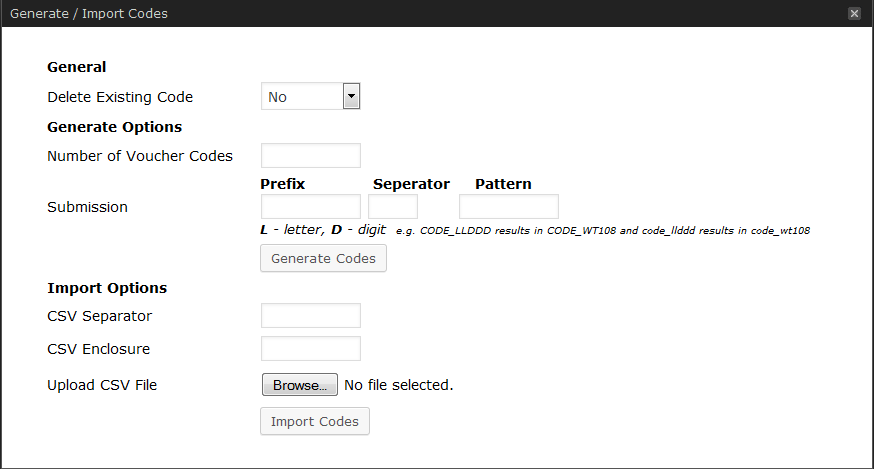Click the dialog title "Generate / Import Codes"
Screen dimensions: 874x469
coord(89,14)
